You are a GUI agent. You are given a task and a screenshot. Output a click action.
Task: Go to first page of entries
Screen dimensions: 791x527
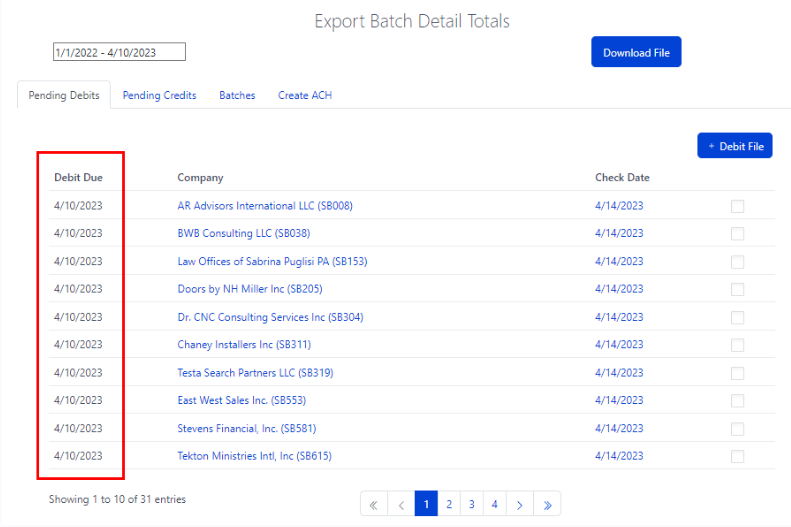[374, 504]
